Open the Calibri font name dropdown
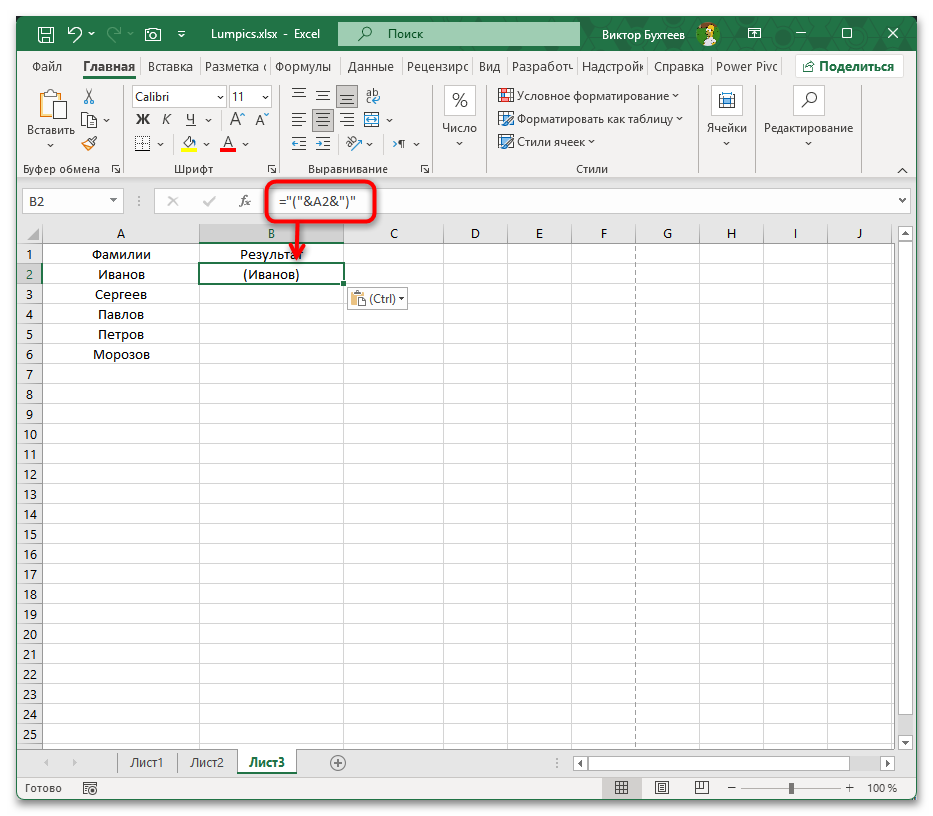 click(x=219, y=97)
